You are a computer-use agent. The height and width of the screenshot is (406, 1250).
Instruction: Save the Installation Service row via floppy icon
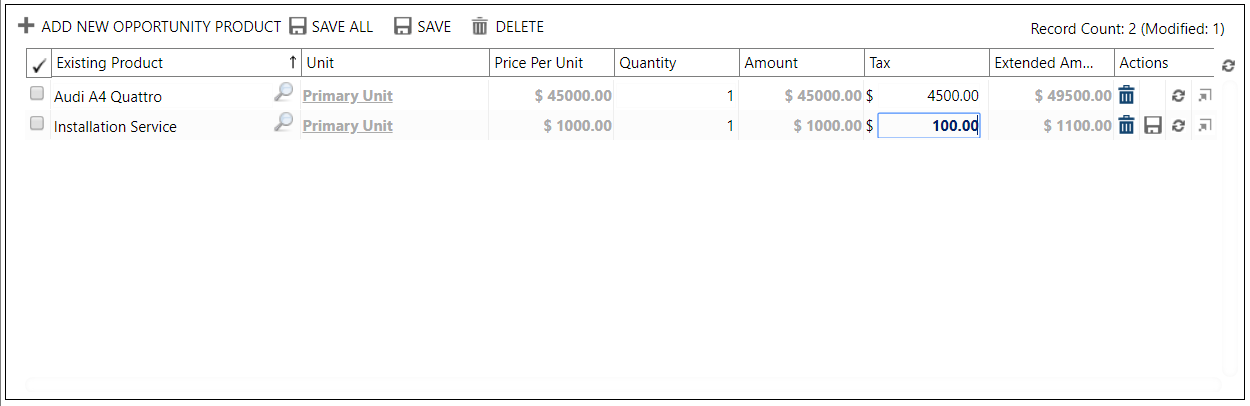[1153, 126]
